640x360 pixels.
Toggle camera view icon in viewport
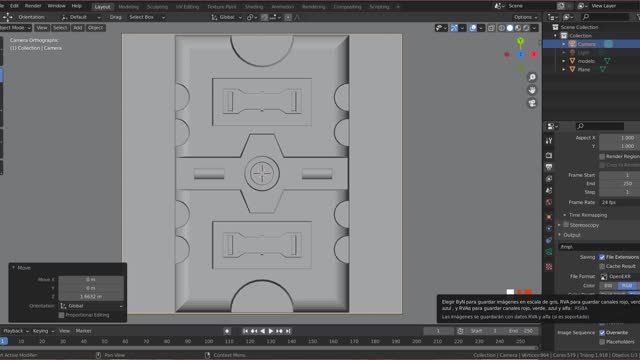coord(532,103)
